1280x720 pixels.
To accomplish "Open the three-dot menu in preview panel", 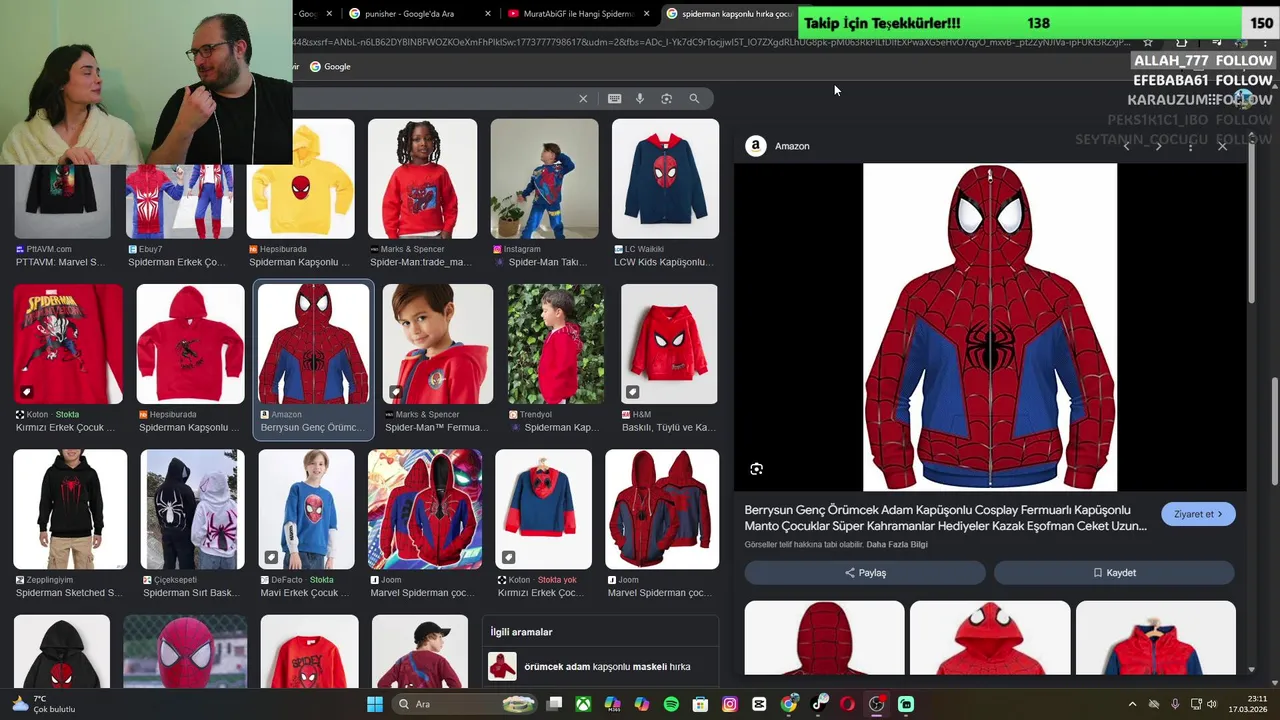I will pyautogui.click(x=1190, y=146).
